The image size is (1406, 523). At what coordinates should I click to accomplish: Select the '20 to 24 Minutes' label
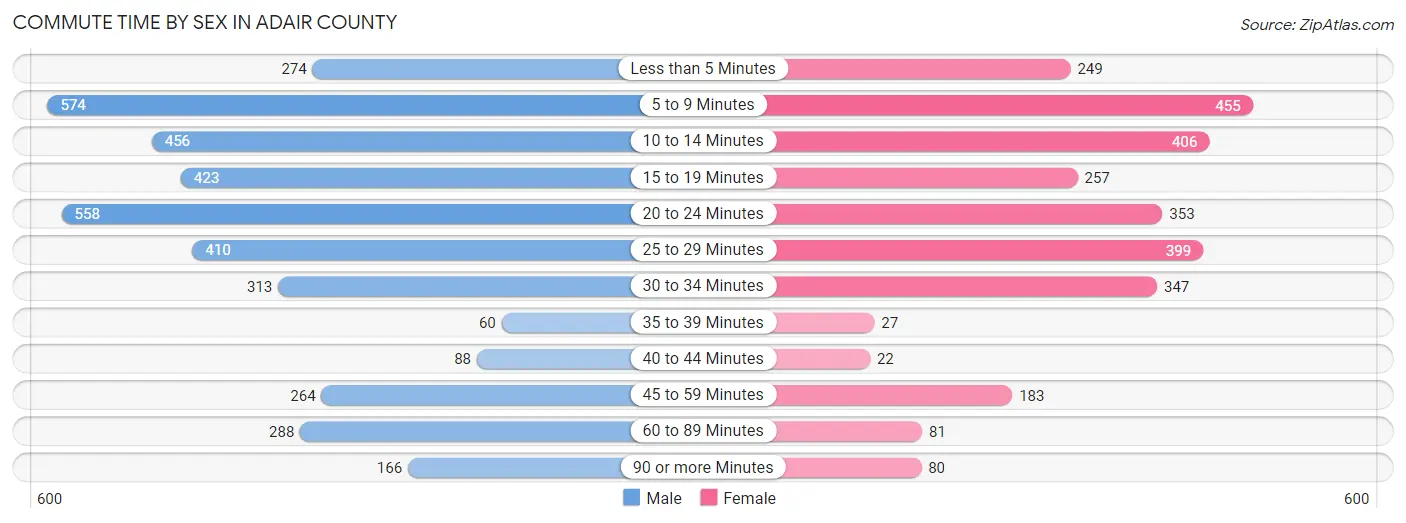[703, 213]
